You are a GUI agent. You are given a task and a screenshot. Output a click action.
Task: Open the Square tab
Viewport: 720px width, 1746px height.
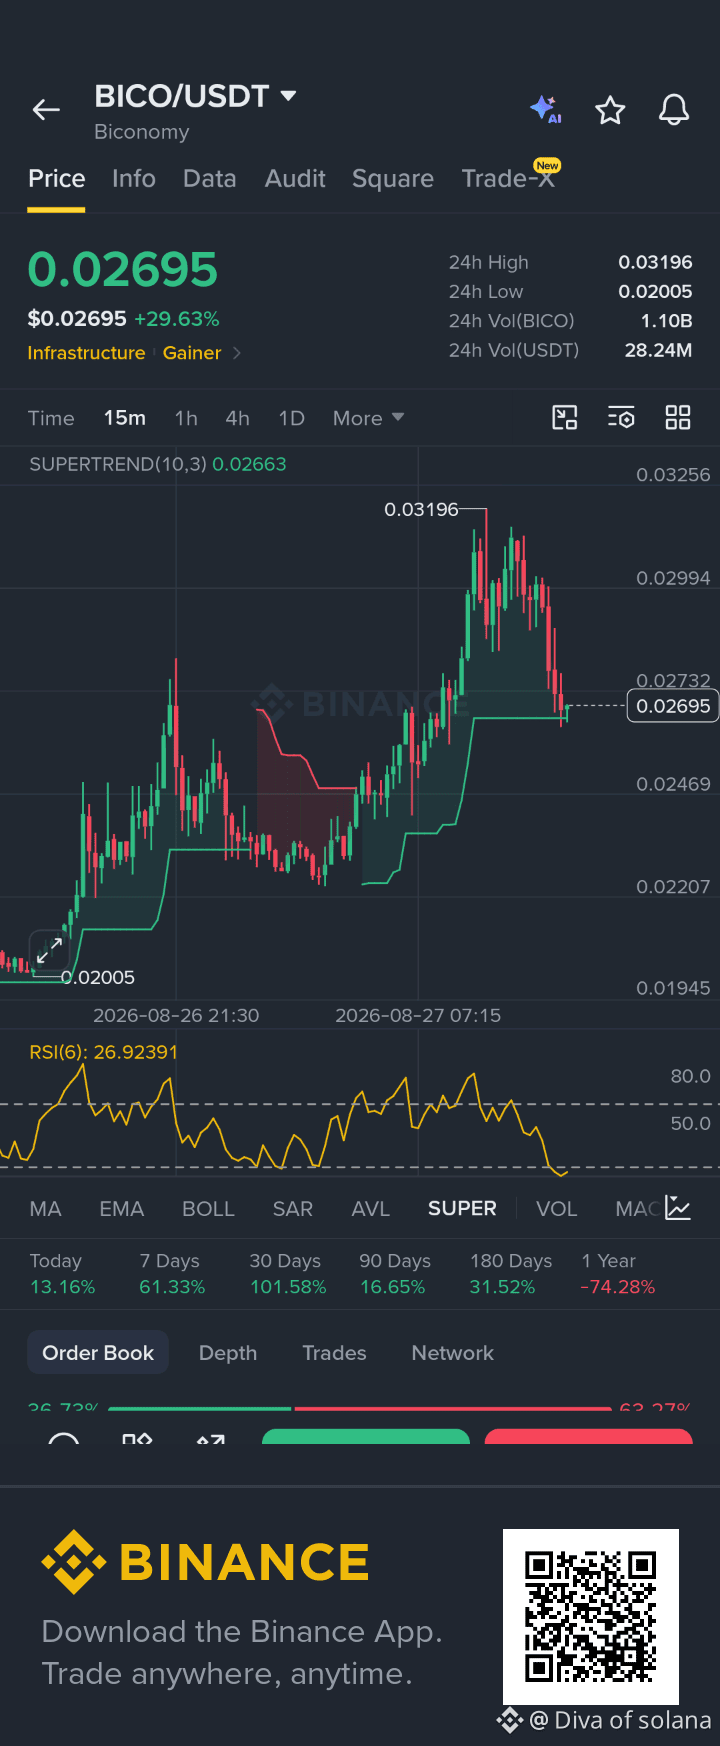coord(393,179)
